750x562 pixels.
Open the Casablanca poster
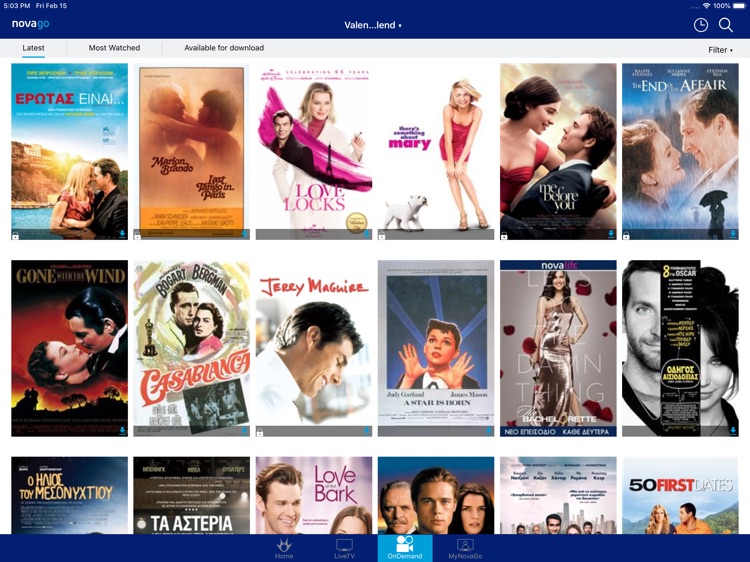point(191,348)
